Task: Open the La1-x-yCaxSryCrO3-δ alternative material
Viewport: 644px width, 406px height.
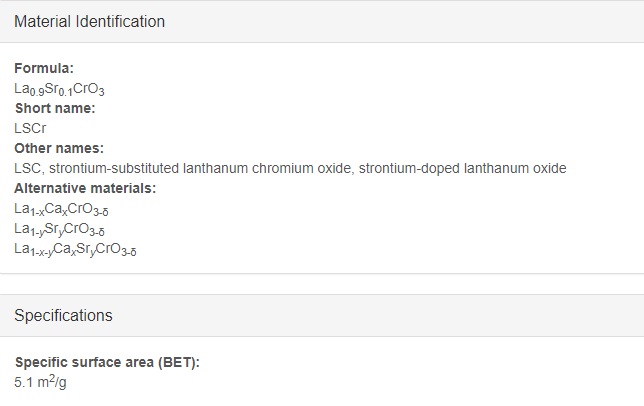Action: [x=75, y=250]
